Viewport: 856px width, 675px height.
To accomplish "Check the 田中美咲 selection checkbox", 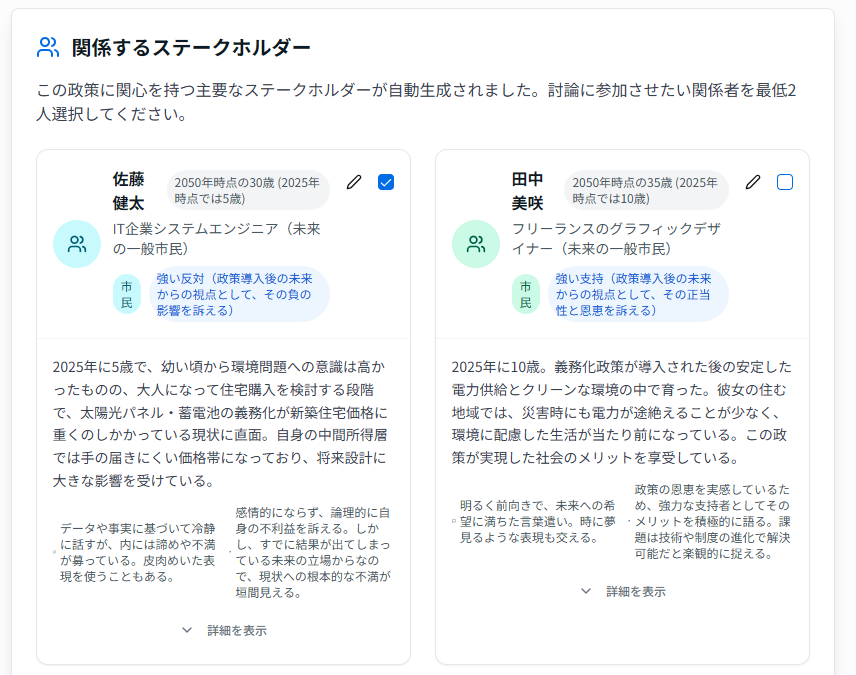I will point(785,182).
